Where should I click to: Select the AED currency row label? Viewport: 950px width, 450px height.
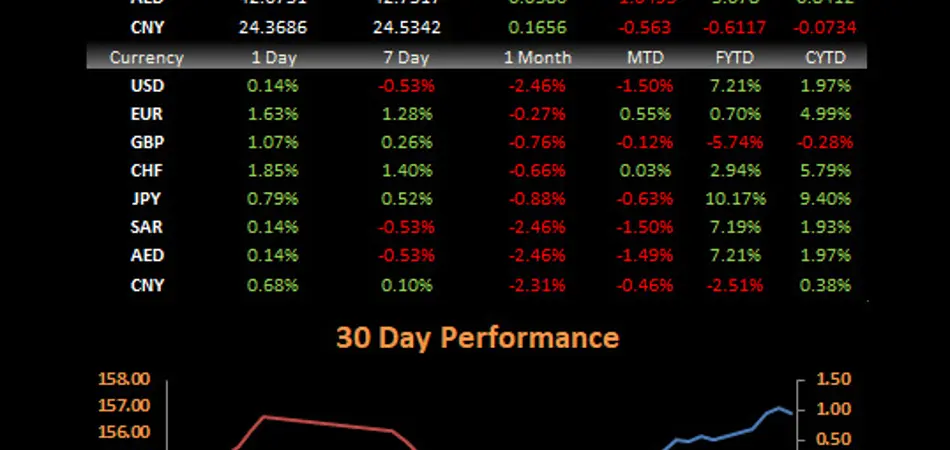coord(147,256)
